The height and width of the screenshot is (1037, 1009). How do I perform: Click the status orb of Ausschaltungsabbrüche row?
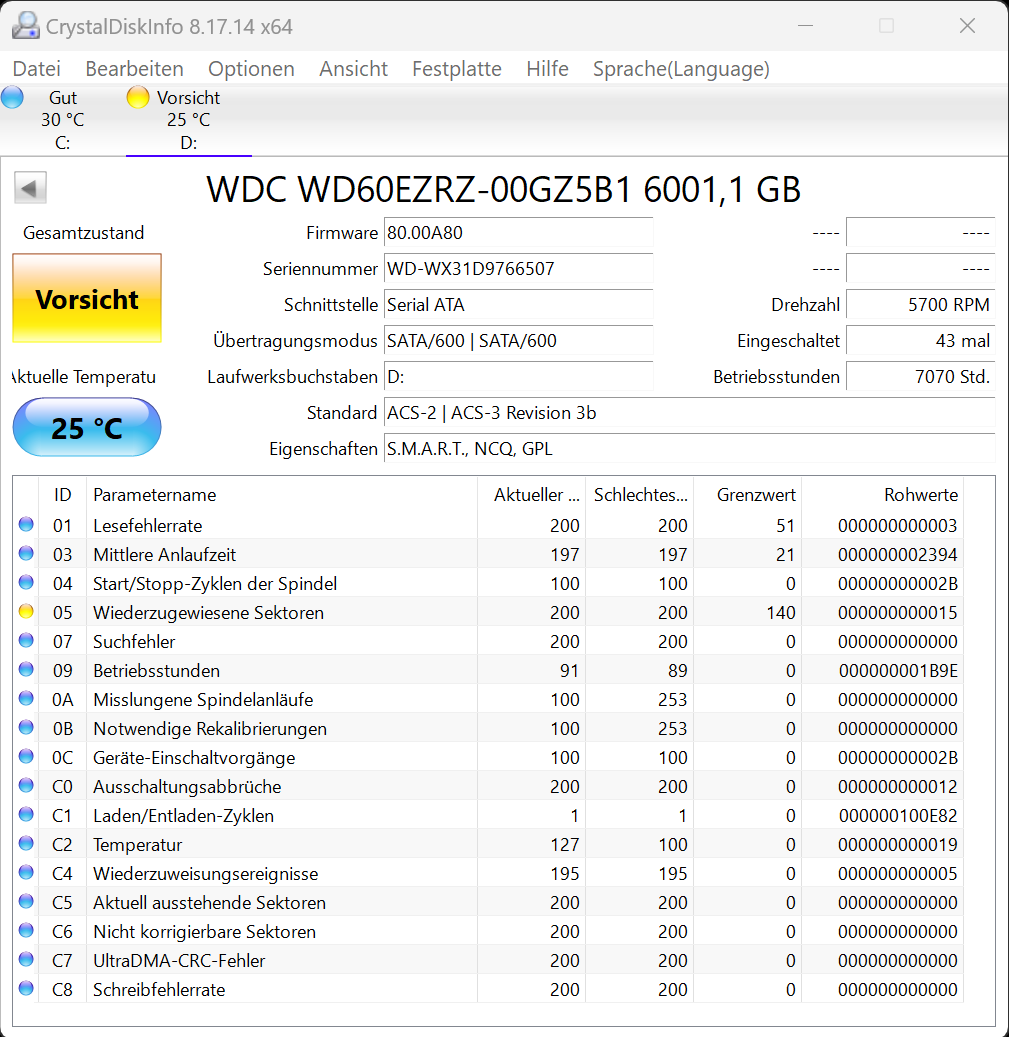[26, 786]
